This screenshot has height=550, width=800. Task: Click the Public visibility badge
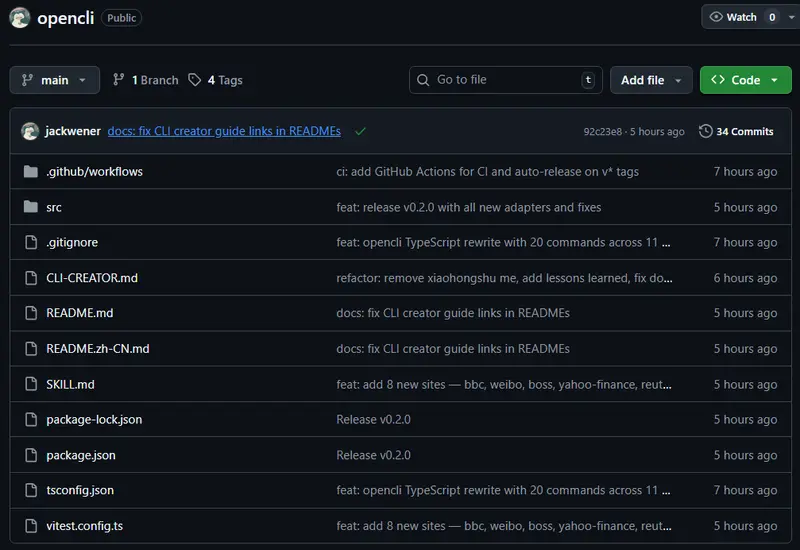pyautogui.click(x=121, y=18)
